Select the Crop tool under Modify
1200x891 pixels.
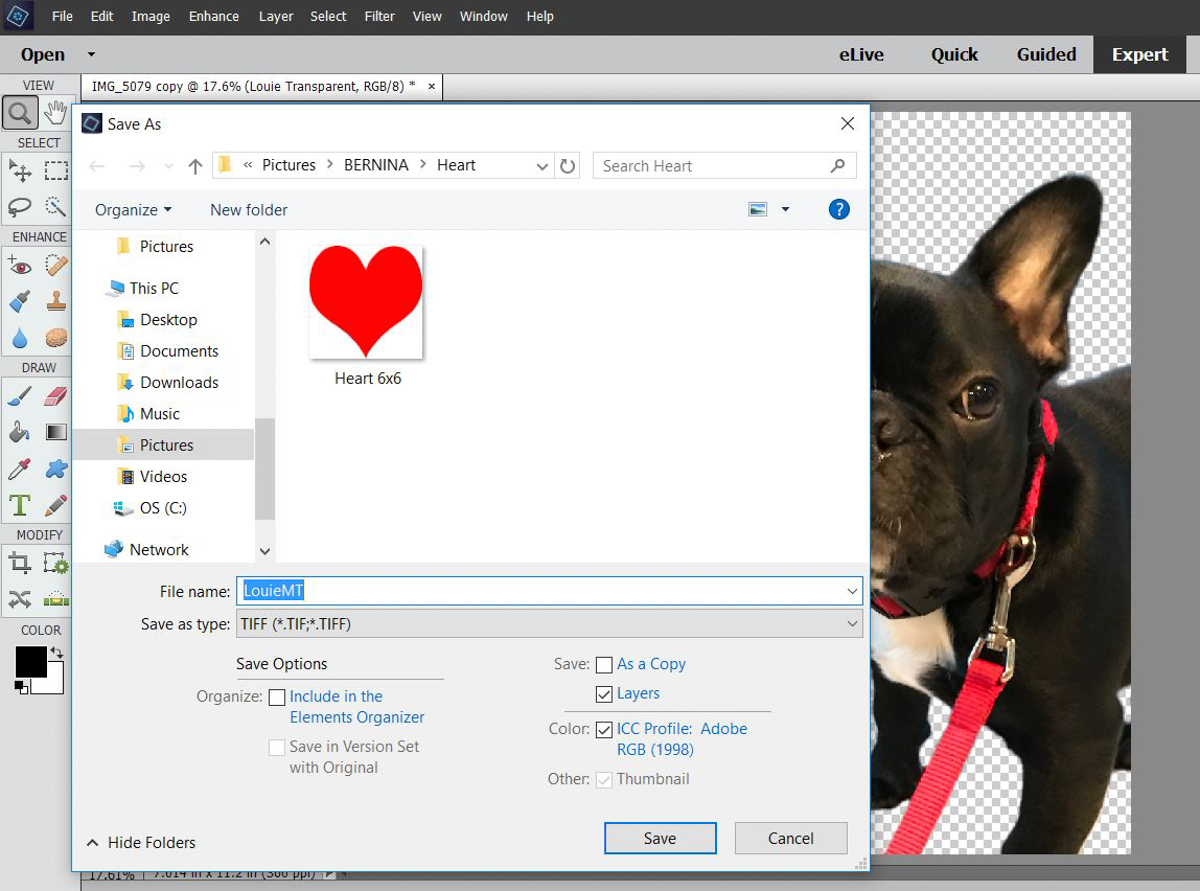pyautogui.click(x=20, y=563)
